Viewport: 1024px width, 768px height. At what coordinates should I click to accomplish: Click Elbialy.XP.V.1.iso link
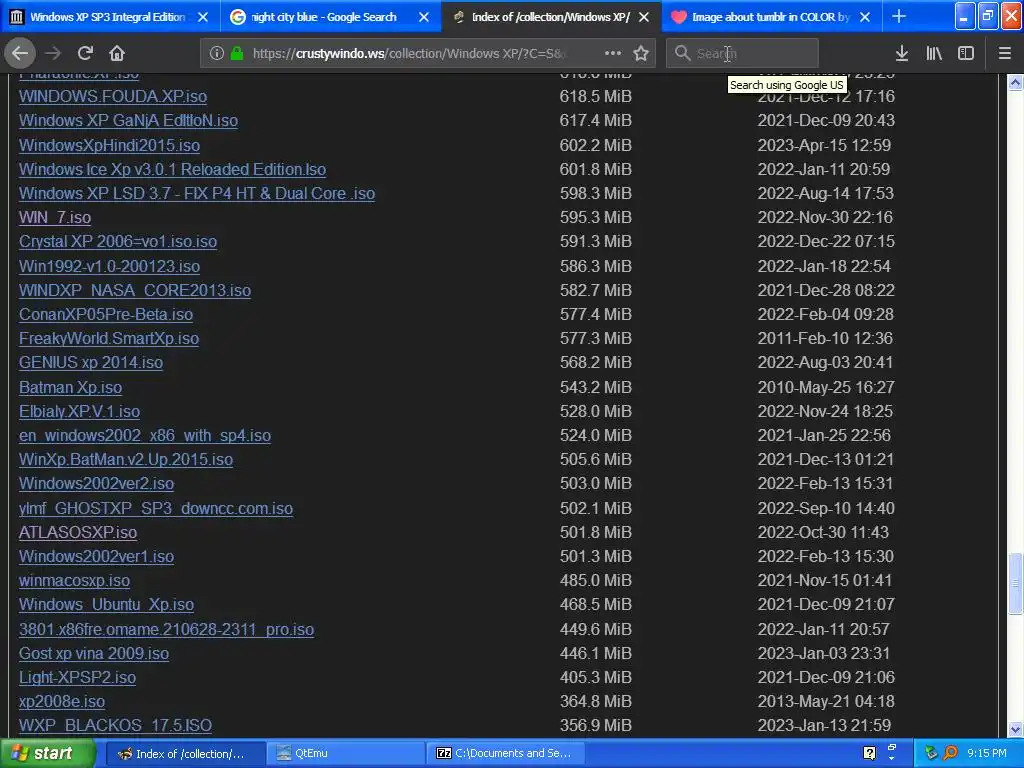tap(80, 412)
